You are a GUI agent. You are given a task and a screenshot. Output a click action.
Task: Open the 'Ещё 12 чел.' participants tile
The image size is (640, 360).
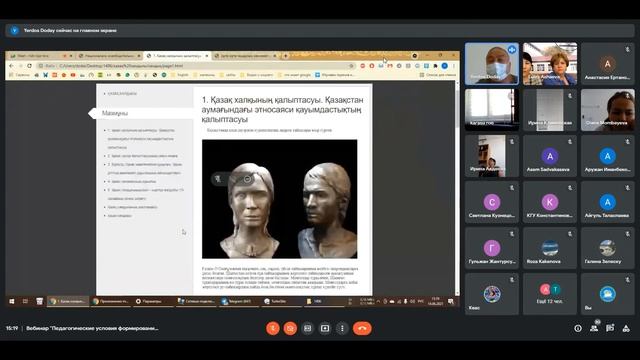(x=550, y=294)
